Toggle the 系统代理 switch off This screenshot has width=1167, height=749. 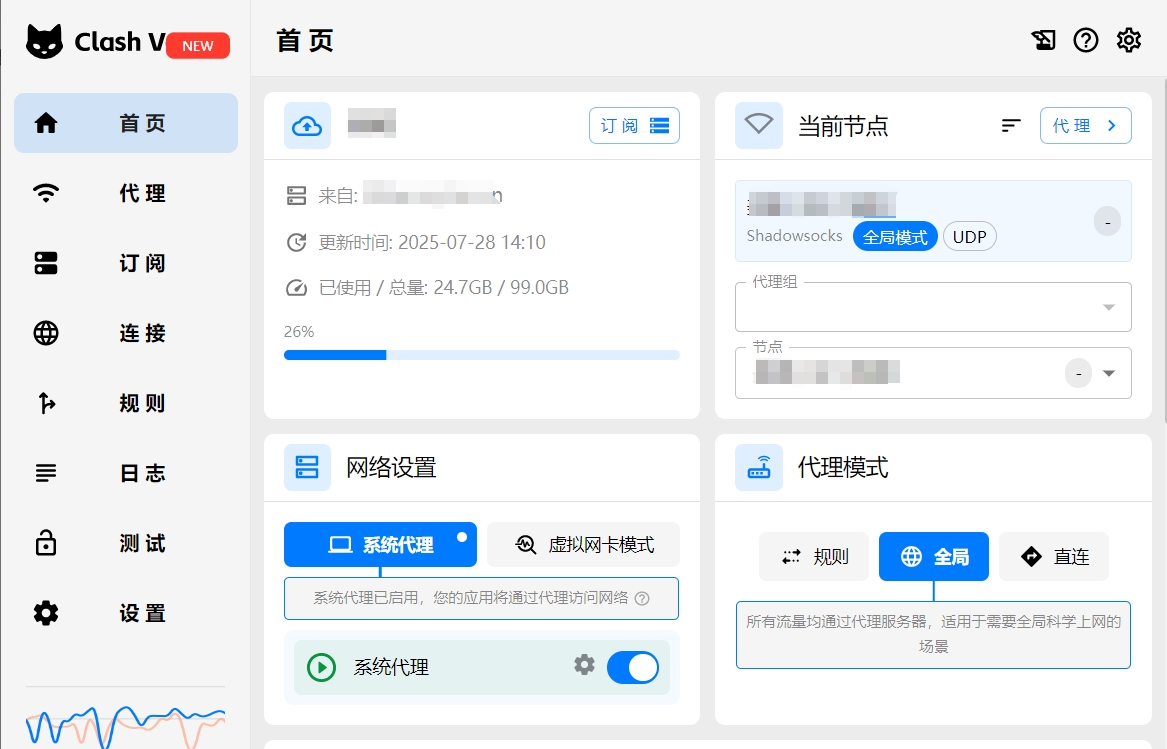[632, 667]
